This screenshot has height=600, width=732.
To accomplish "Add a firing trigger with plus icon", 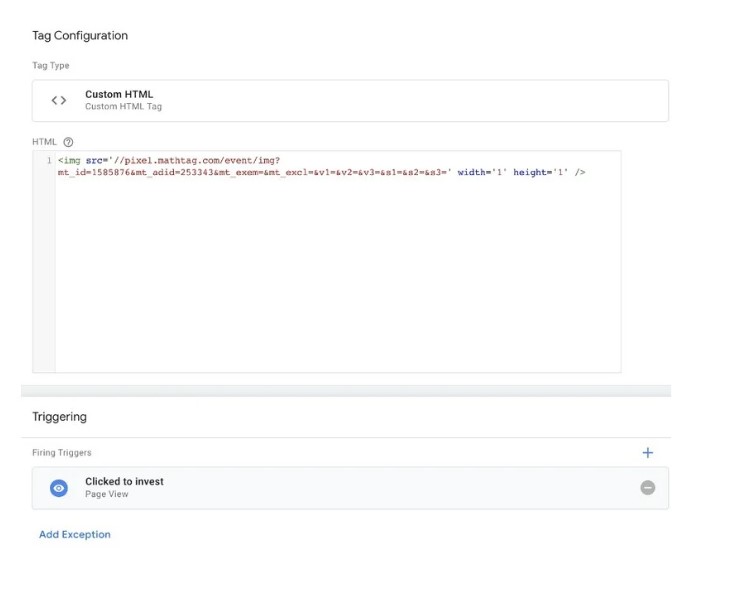I will point(648,452).
